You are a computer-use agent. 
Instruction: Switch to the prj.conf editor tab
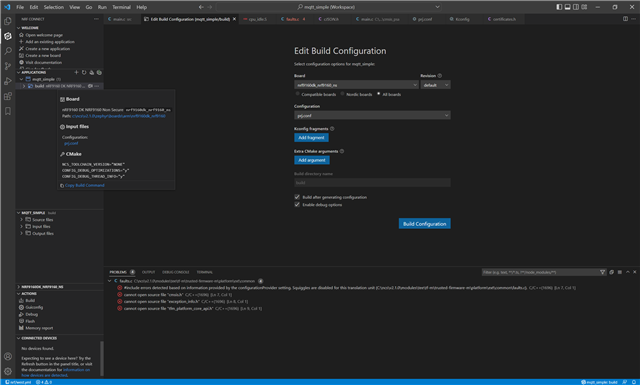tap(424, 19)
